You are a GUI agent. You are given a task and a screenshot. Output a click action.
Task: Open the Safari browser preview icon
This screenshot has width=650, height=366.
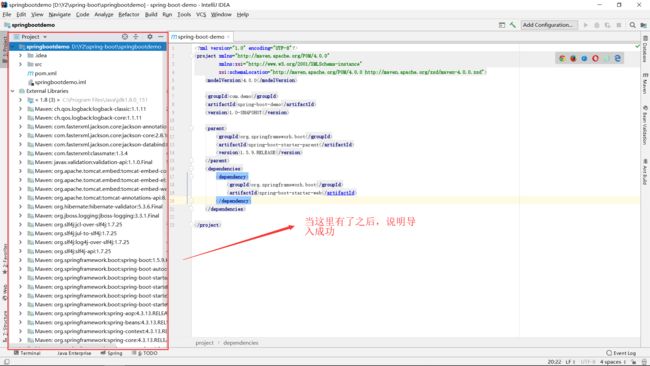point(585,58)
